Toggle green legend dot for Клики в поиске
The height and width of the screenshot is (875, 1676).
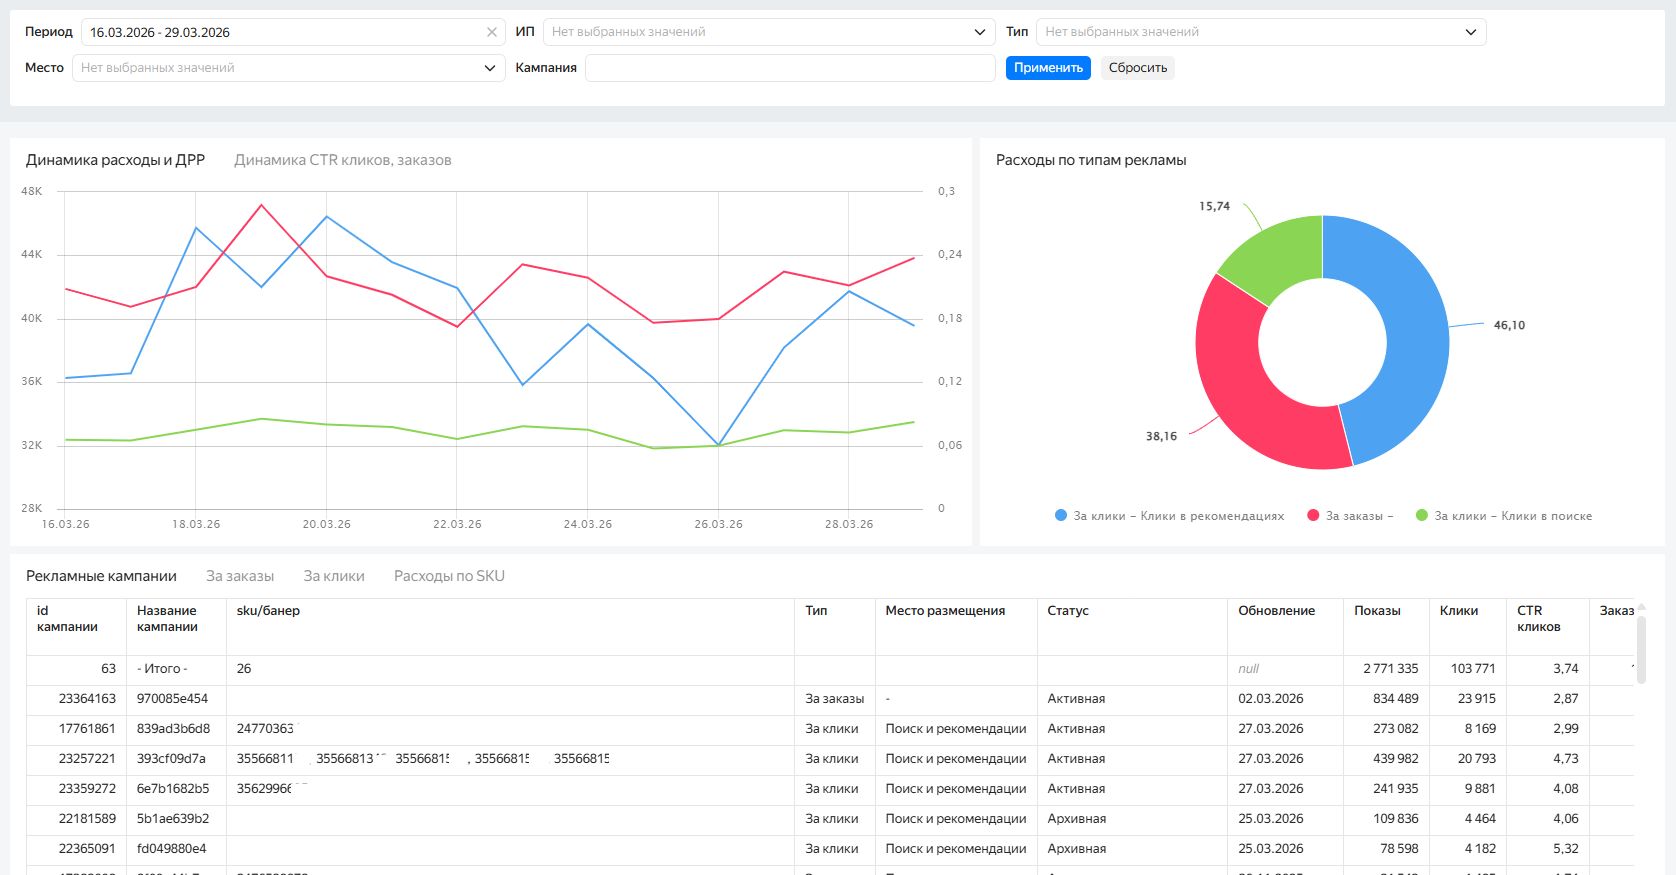coord(1421,516)
